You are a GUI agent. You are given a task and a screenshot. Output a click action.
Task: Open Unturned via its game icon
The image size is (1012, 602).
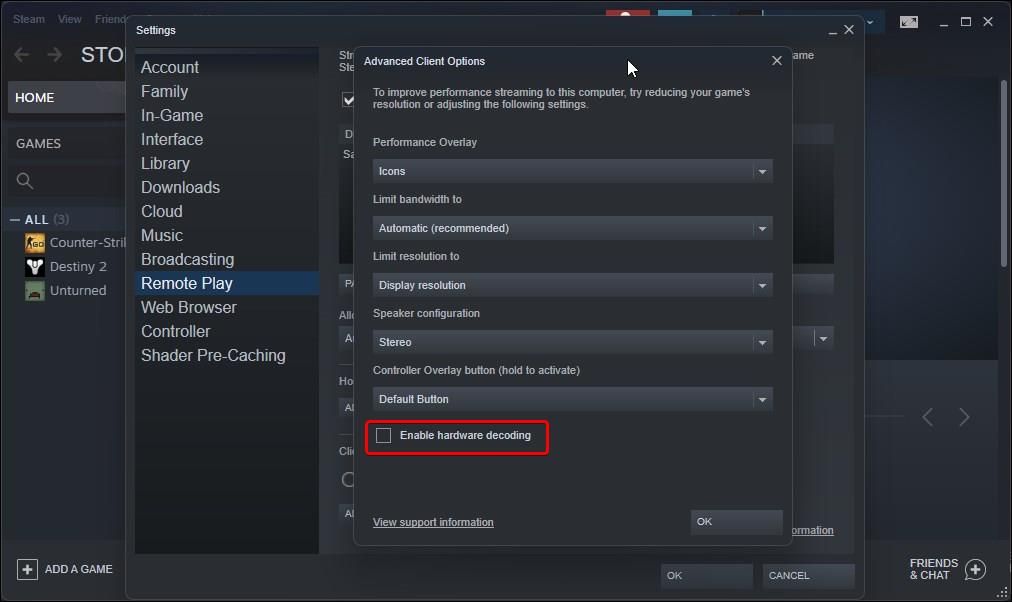click(33, 290)
